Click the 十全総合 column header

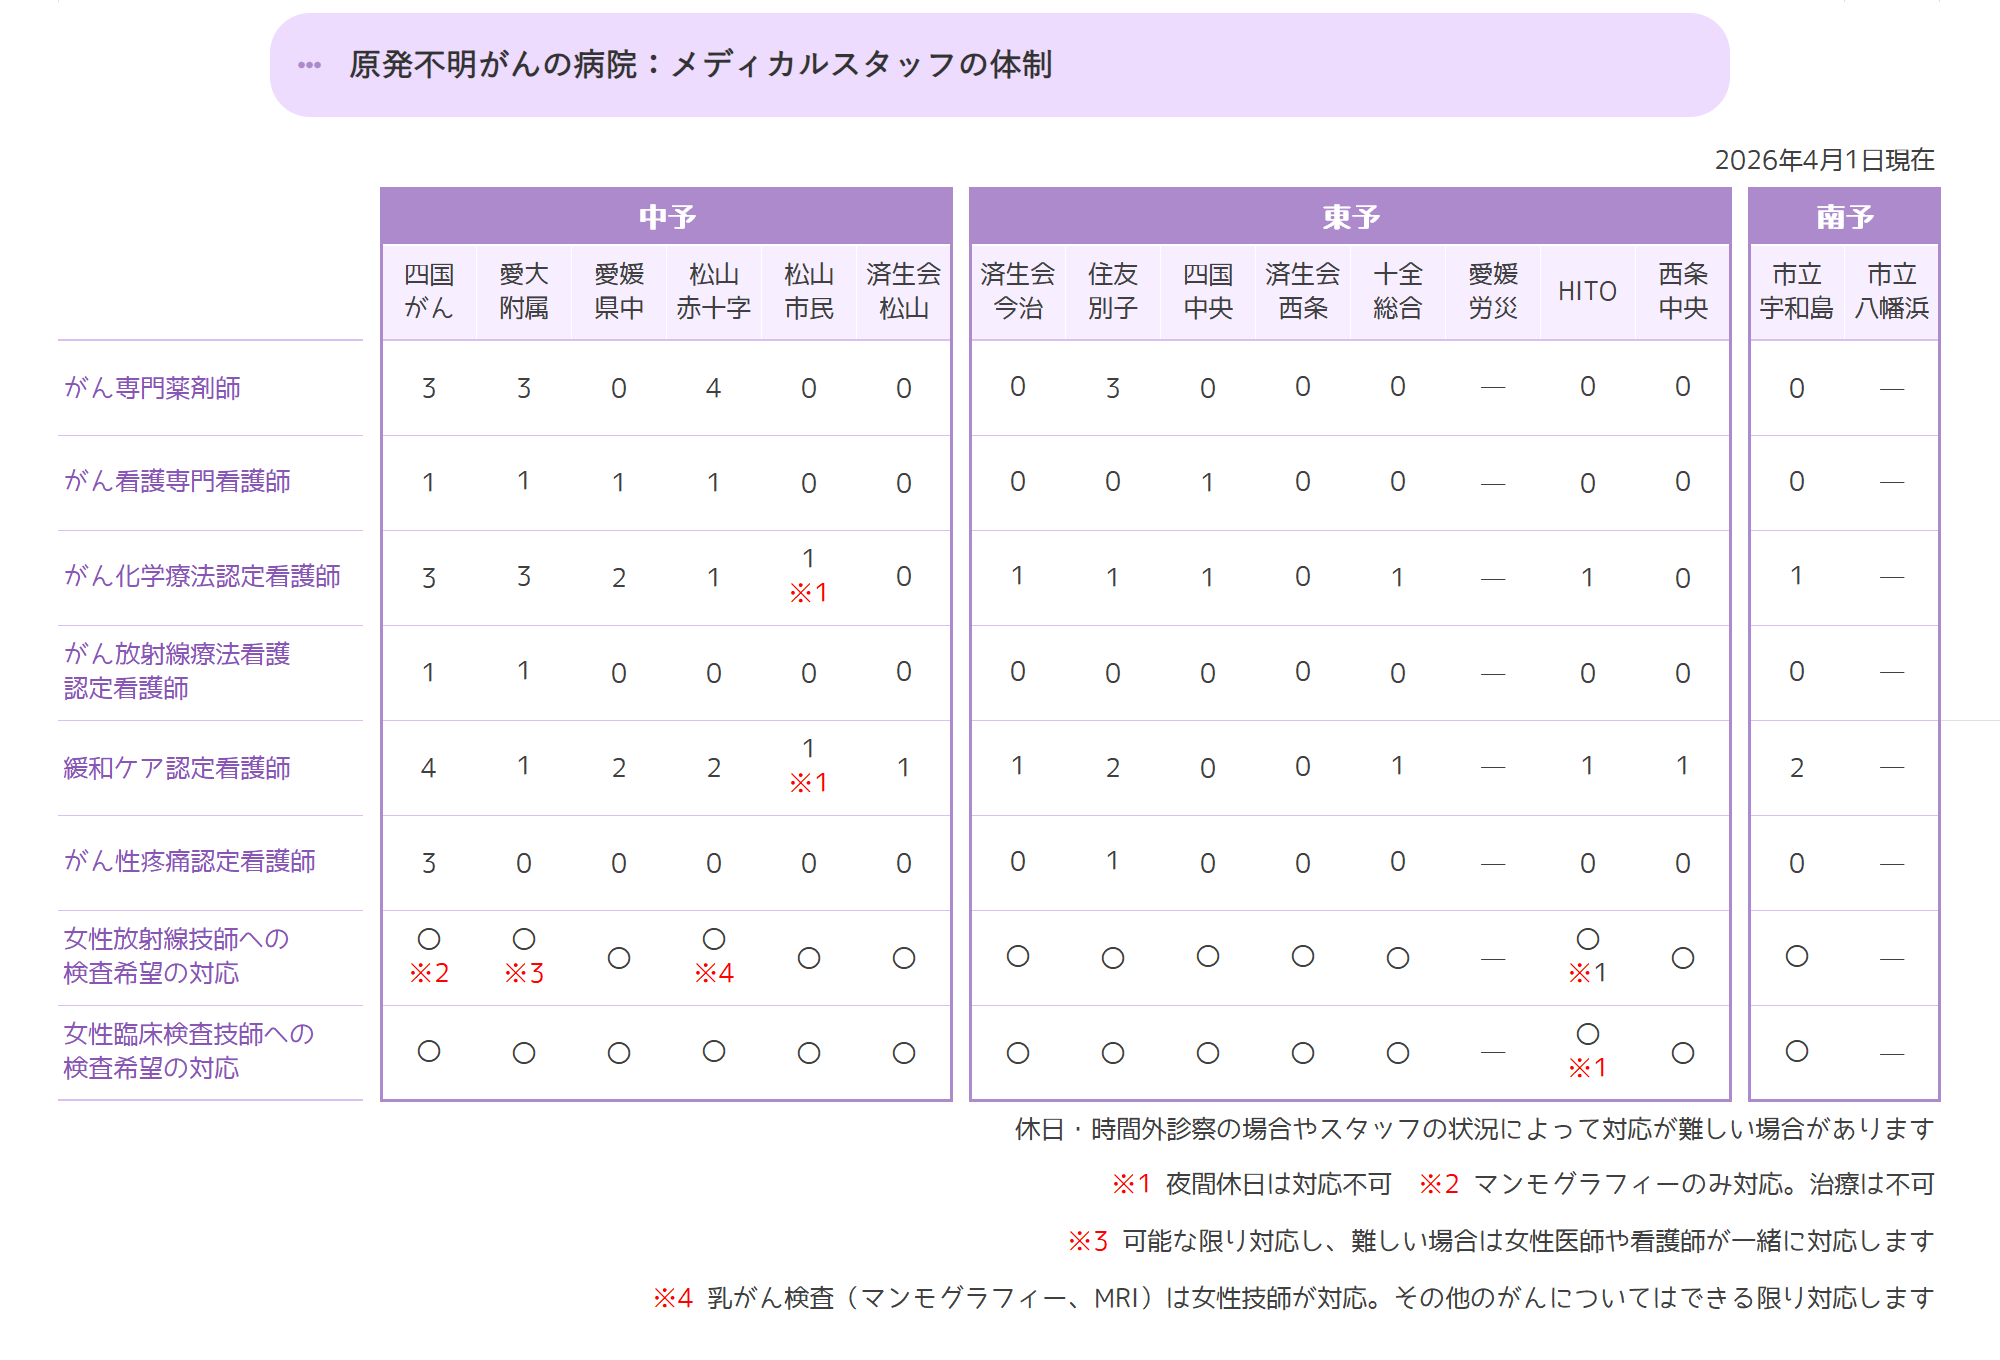(x=1398, y=291)
